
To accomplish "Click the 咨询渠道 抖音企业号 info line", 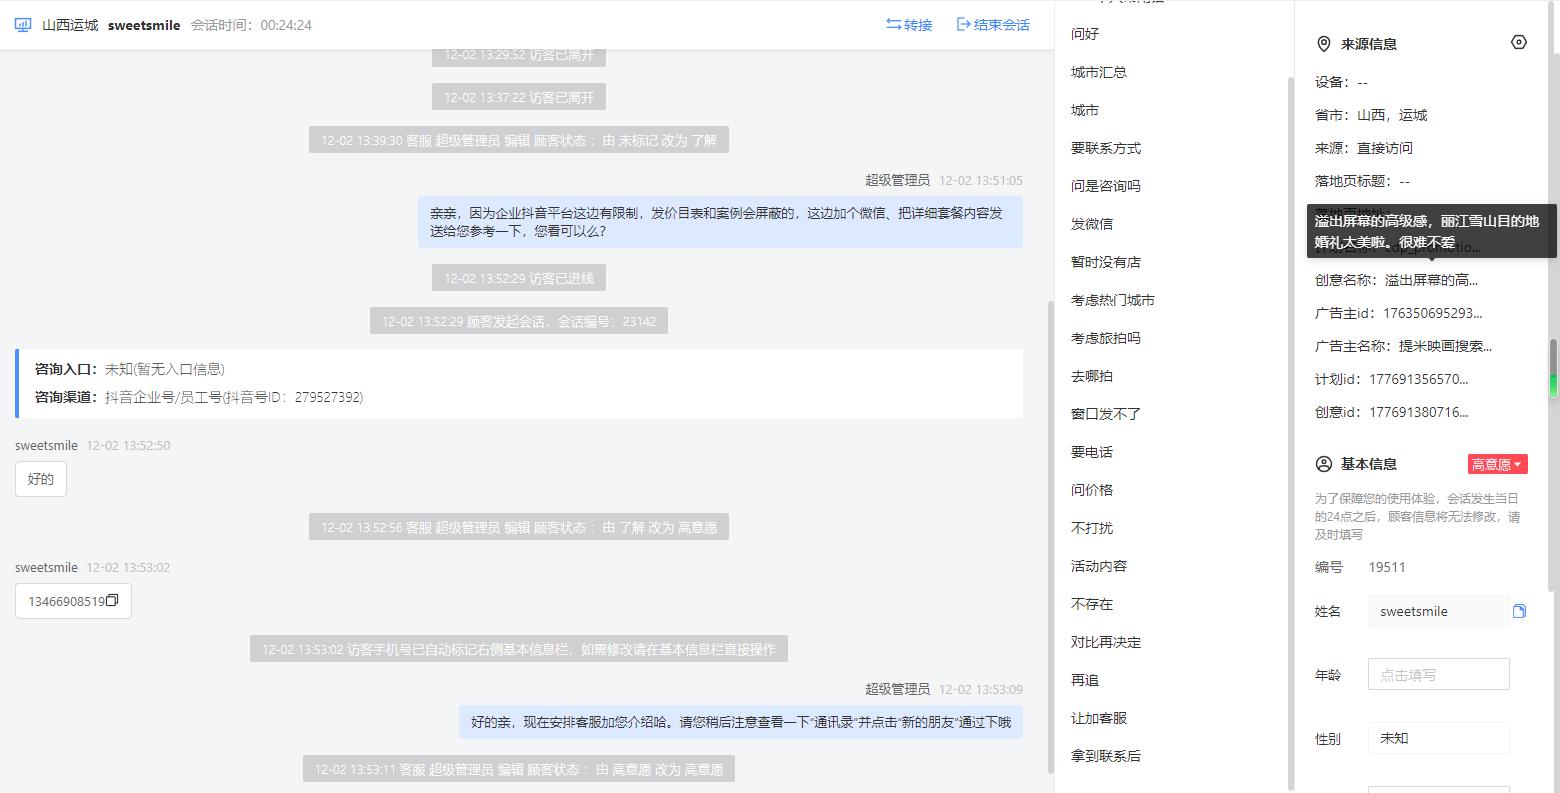I will click(x=199, y=397).
